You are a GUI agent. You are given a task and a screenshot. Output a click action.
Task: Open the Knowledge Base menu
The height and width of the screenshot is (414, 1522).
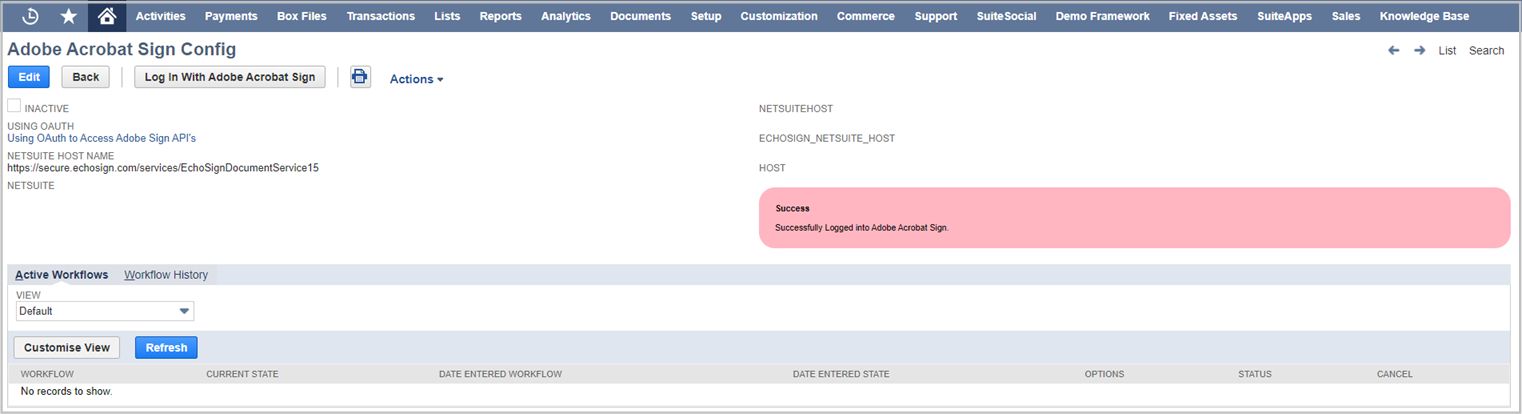click(1424, 16)
